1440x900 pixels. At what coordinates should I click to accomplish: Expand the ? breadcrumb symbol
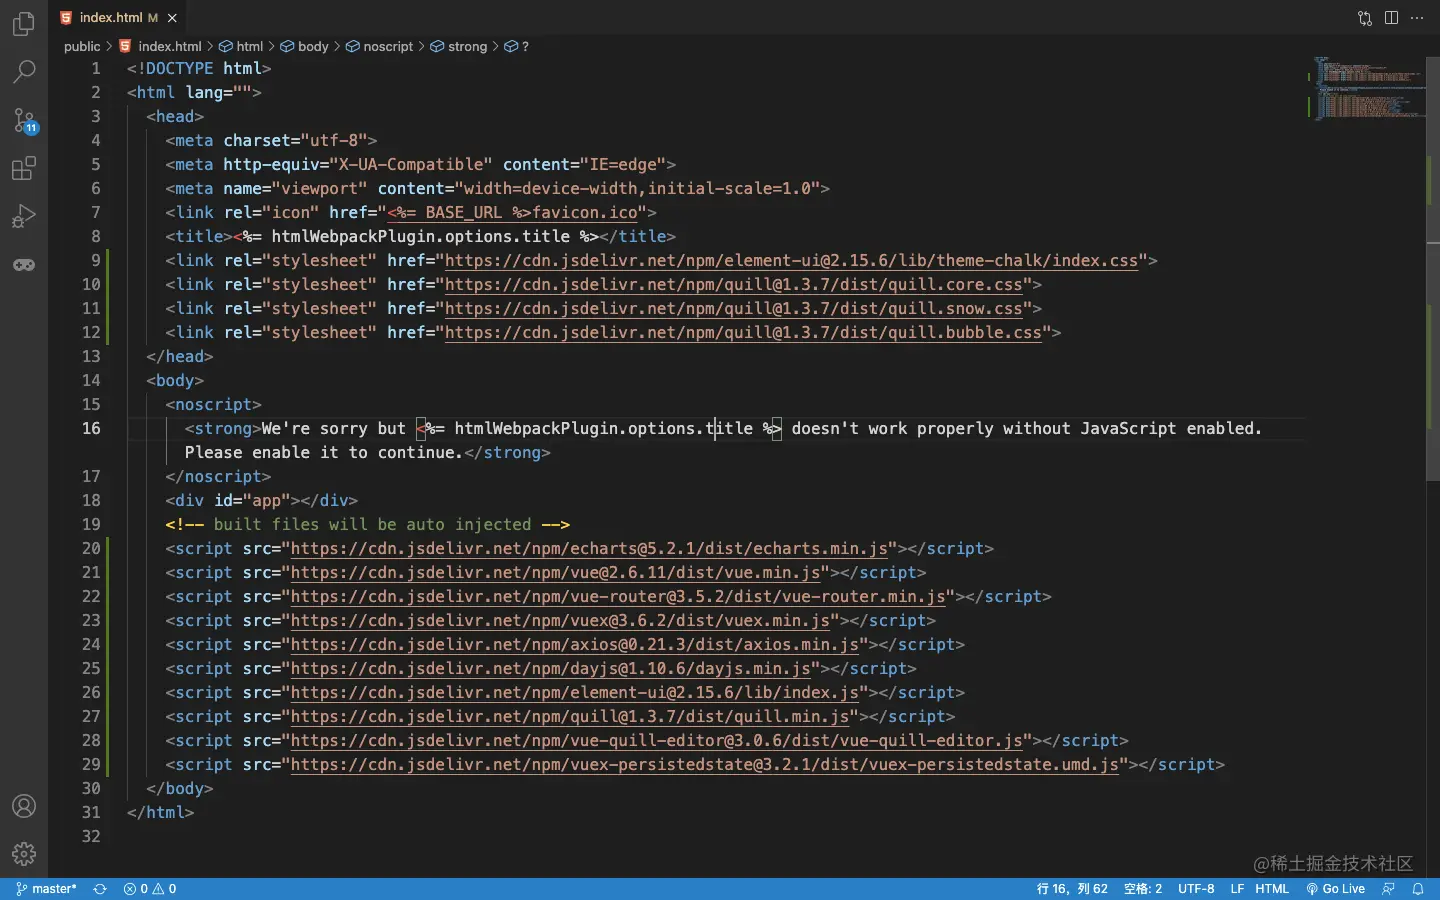[x=517, y=46]
